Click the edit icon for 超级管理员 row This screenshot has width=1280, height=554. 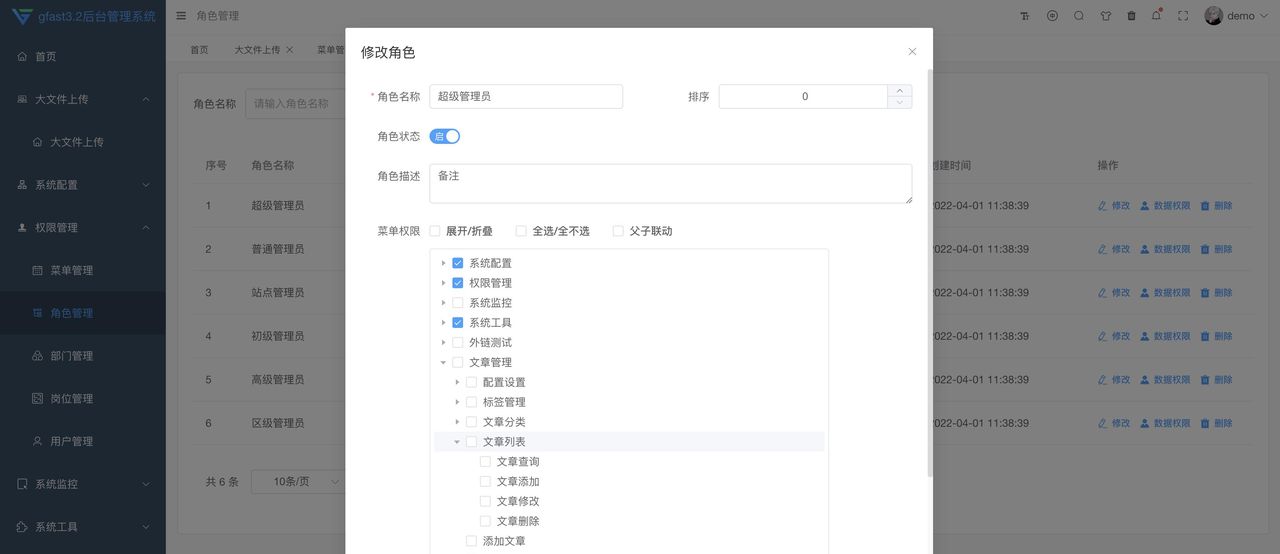pos(1103,206)
